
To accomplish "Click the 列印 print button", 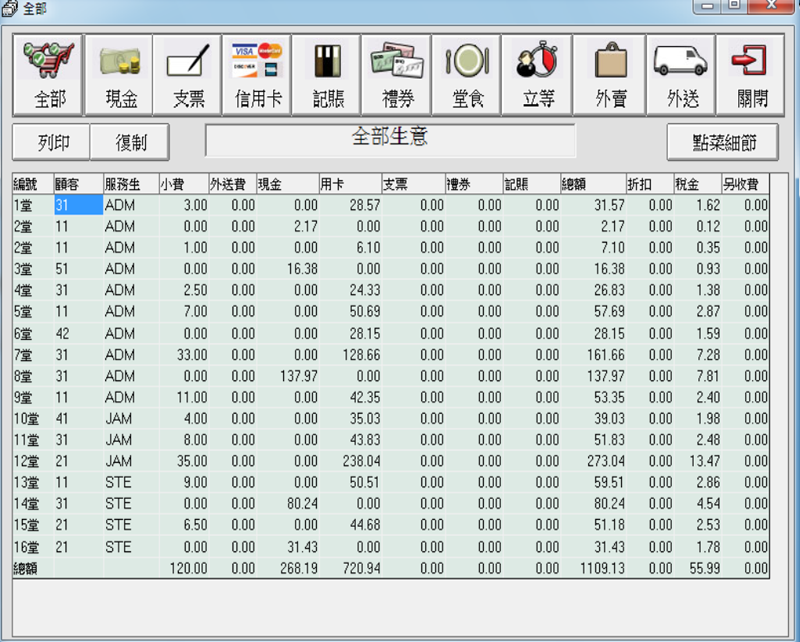I will point(52,142).
